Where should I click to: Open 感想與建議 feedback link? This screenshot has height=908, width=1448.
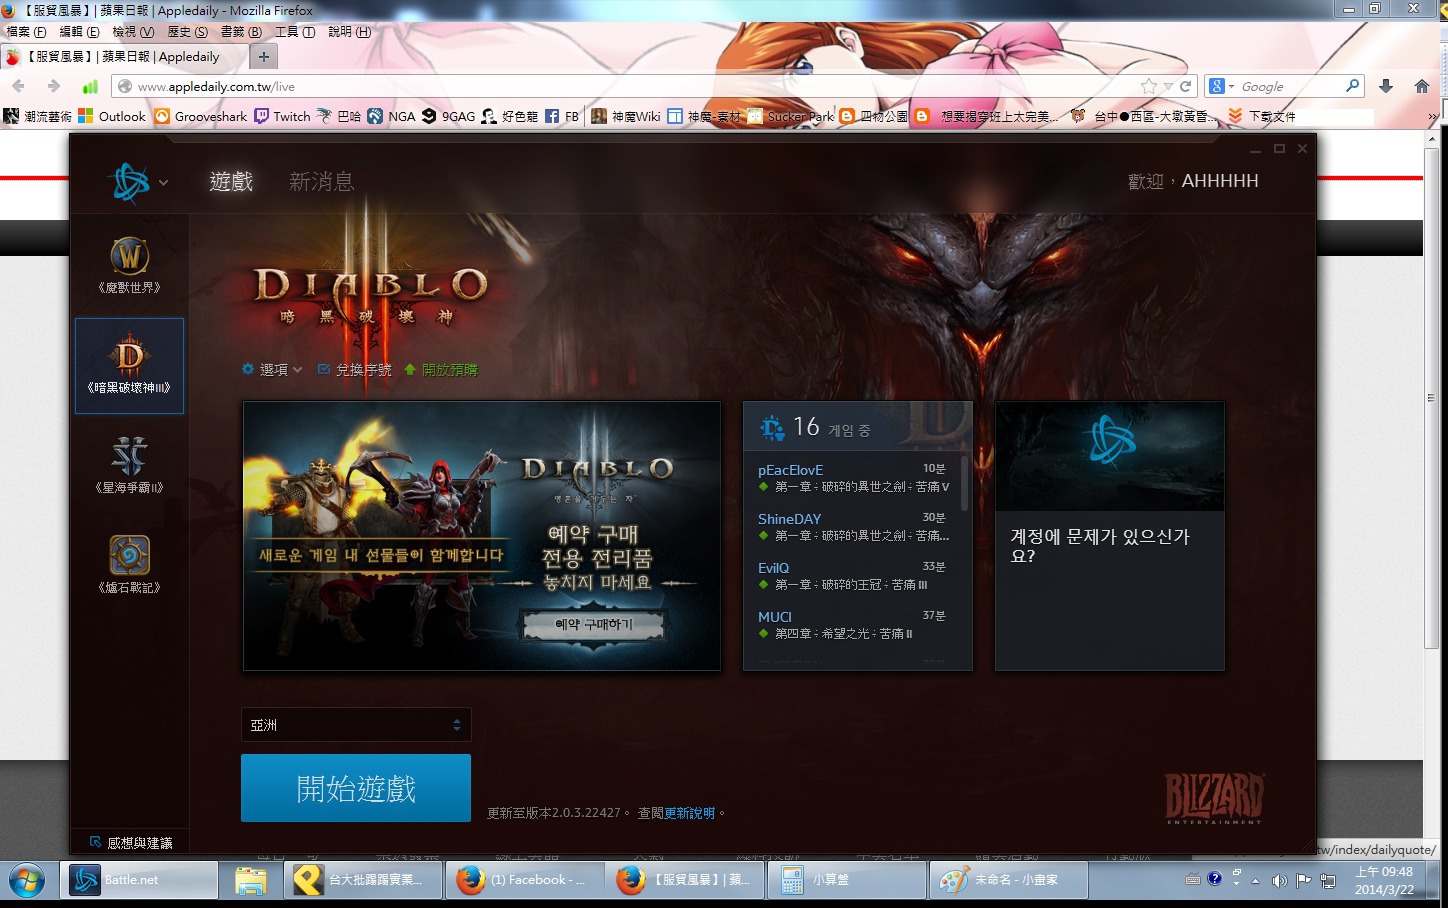click(130, 843)
